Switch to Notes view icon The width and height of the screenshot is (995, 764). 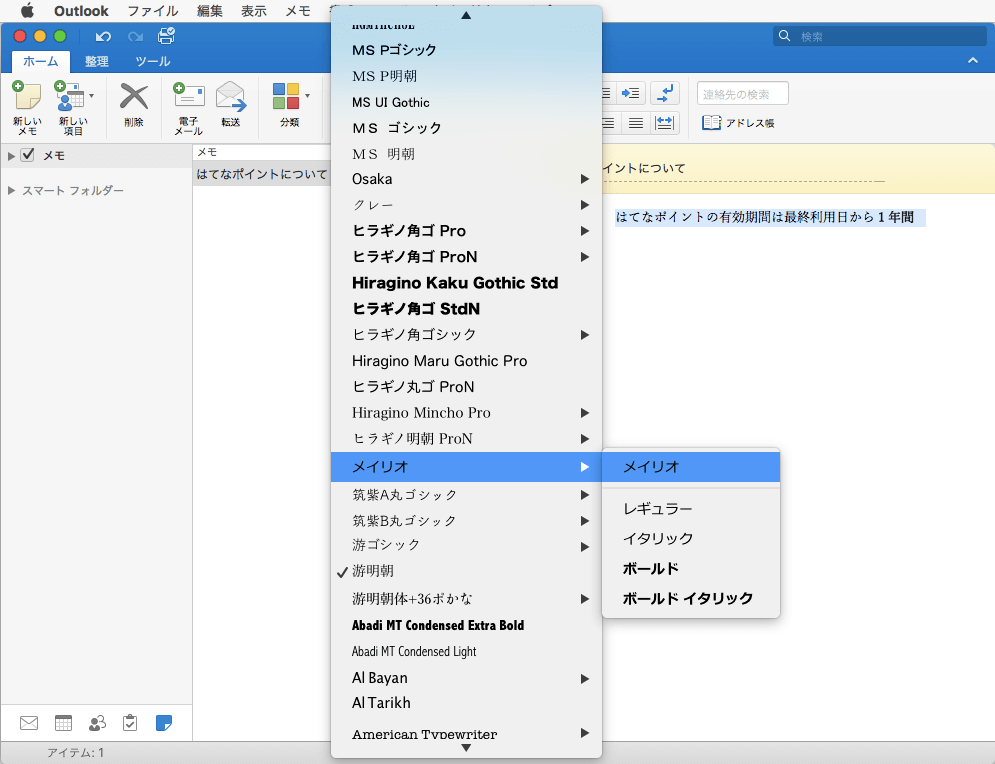tap(164, 723)
